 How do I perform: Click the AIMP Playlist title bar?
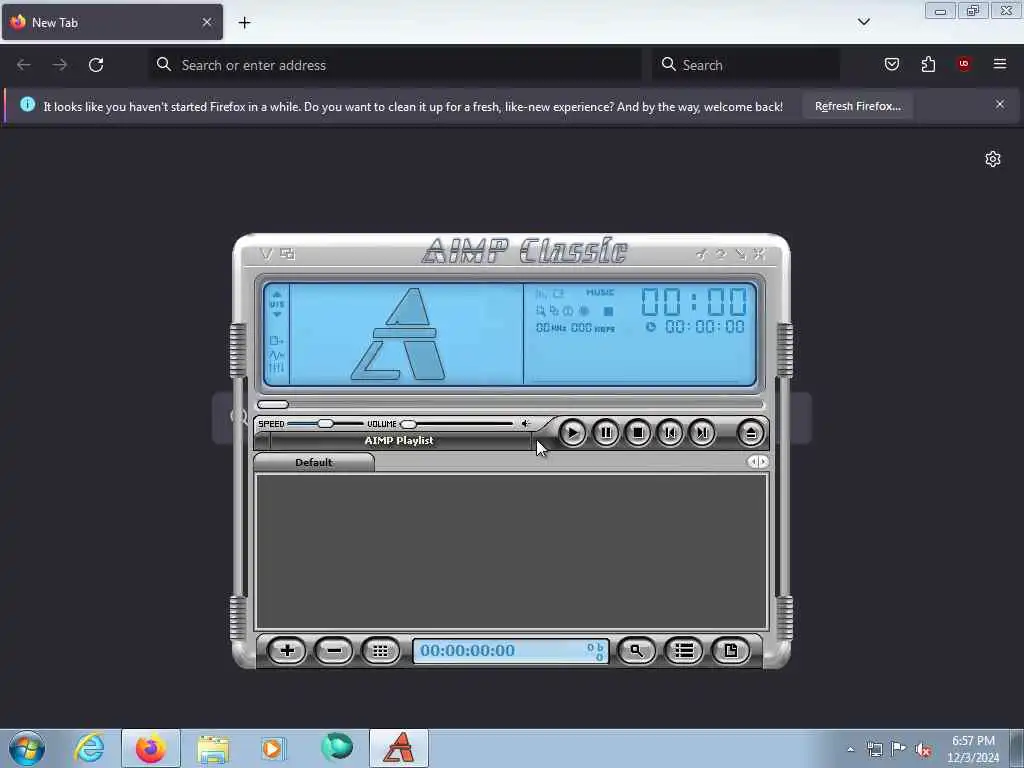(399, 441)
